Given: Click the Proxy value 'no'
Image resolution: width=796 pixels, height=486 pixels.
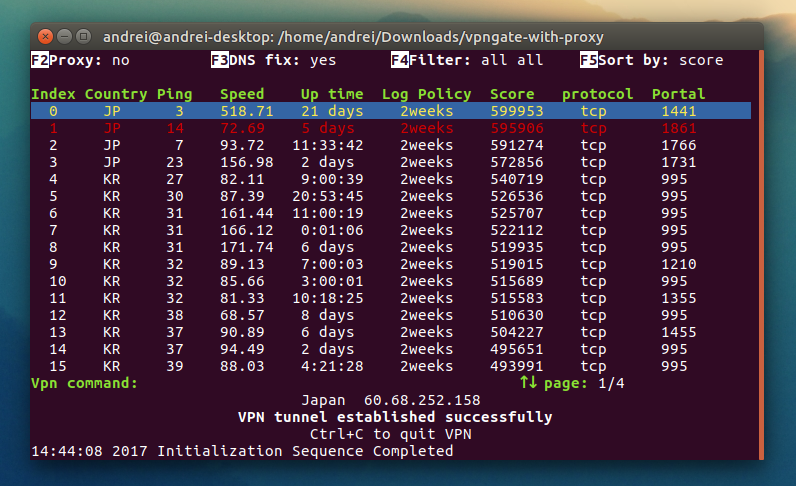Looking at the screenshot, I should 121,60.
